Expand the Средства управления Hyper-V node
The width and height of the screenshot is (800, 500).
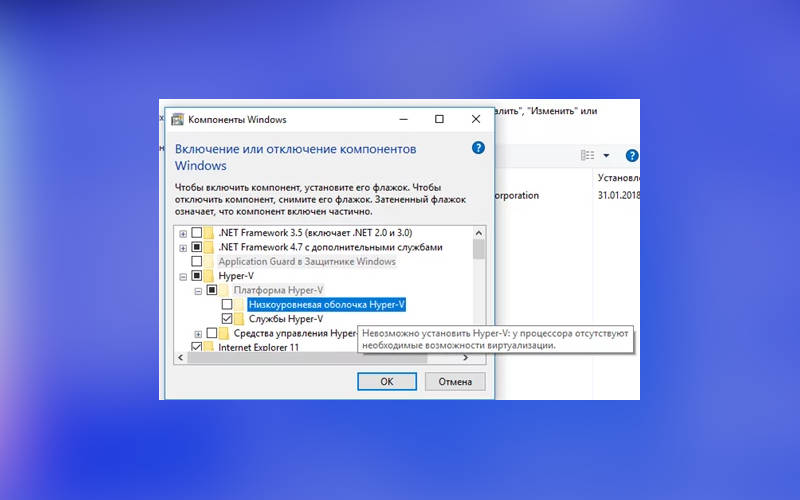(x=198, y=334)
